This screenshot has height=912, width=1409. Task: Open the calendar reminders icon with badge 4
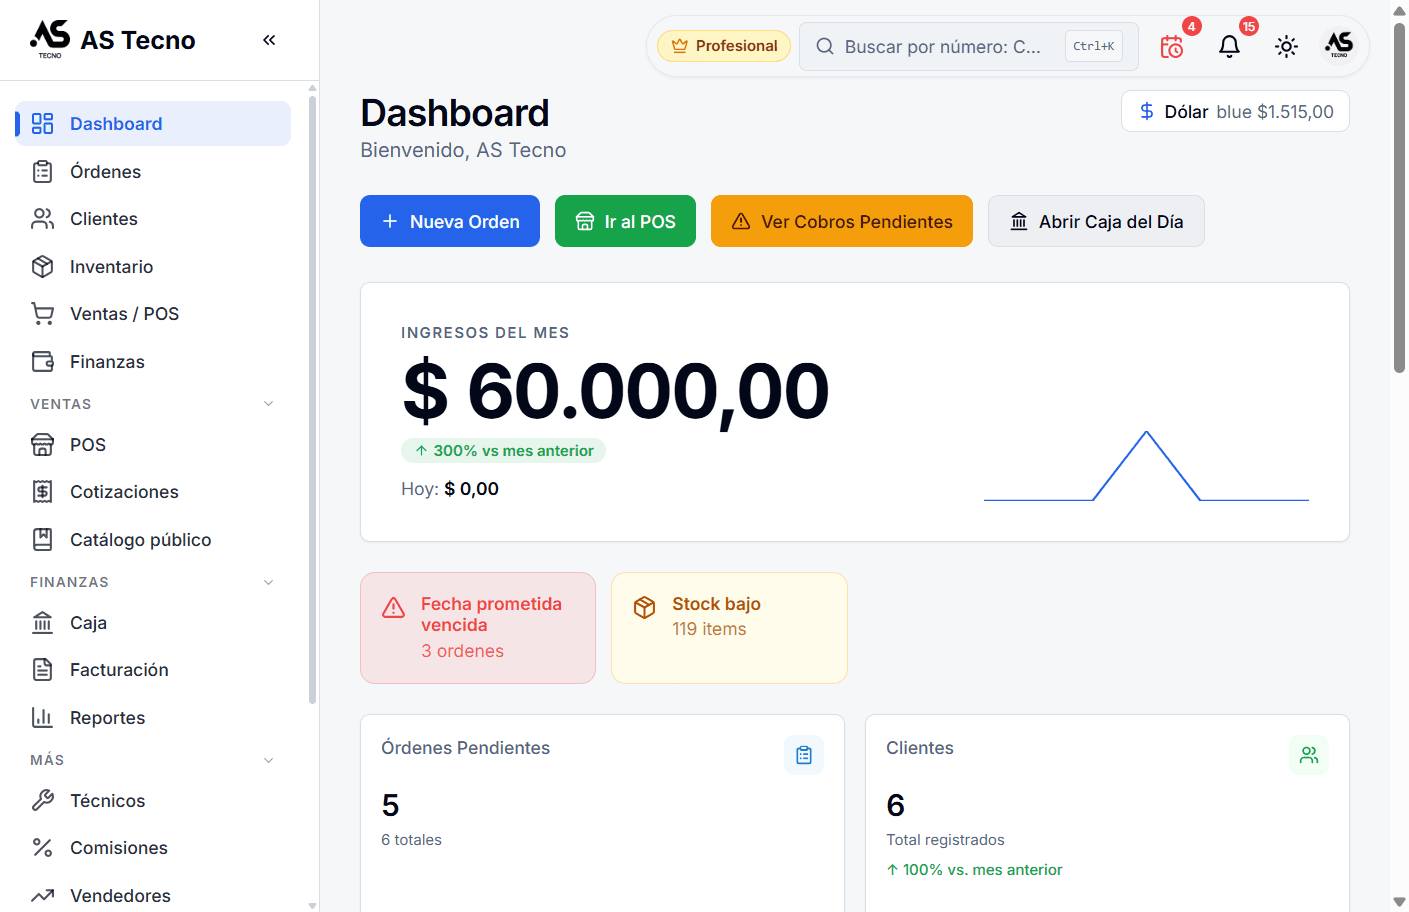1172,46
